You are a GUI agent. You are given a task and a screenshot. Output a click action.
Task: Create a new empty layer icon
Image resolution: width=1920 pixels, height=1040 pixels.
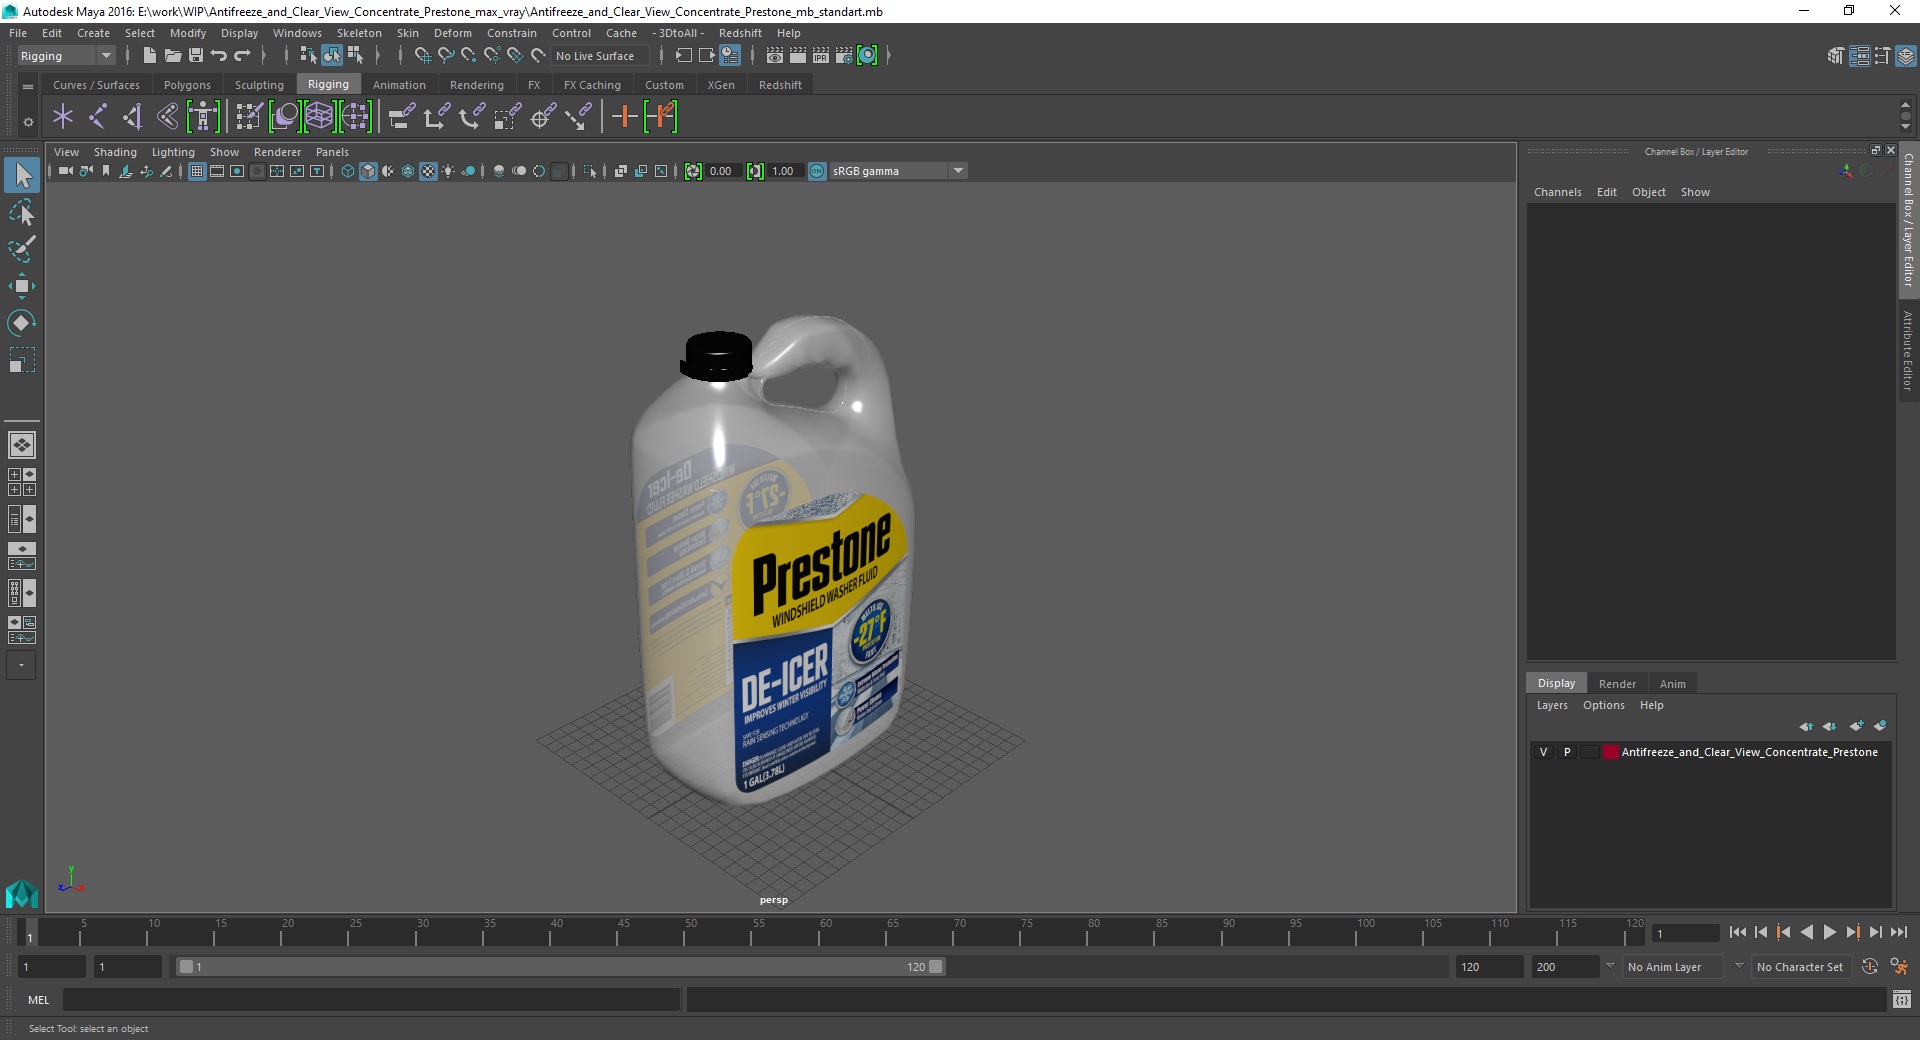[1856, 726]
